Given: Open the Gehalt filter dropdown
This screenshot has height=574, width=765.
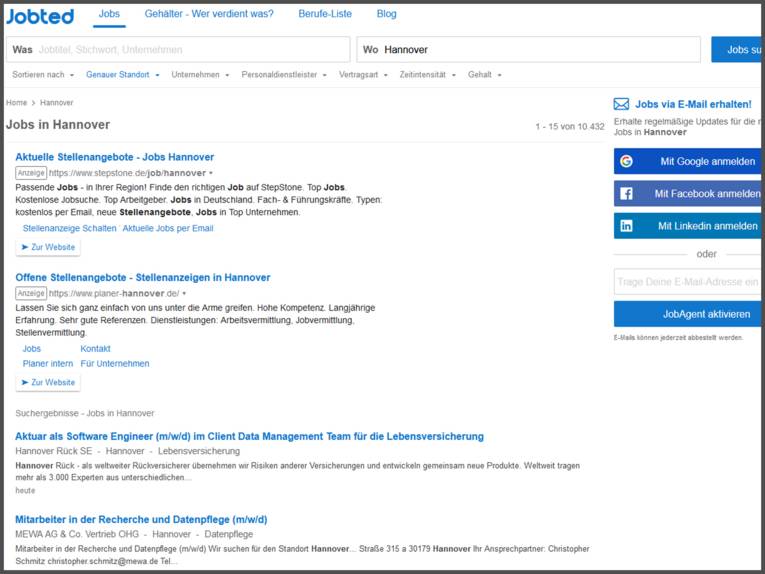Looking at the screenshot, I should [484, 75].
